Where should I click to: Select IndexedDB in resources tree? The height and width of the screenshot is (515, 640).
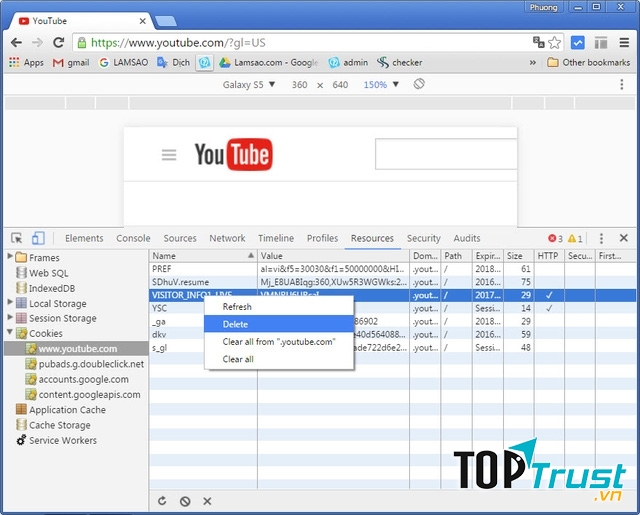(x=52, y=288)
